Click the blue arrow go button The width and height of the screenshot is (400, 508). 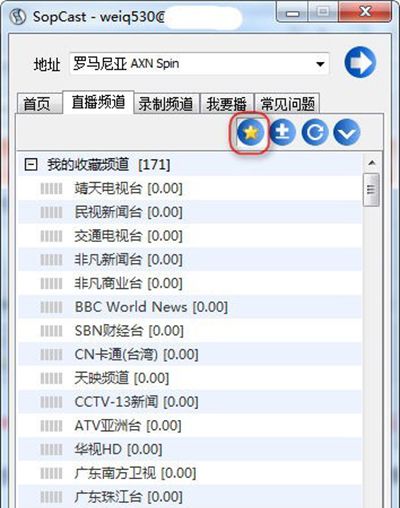[360, 62]
